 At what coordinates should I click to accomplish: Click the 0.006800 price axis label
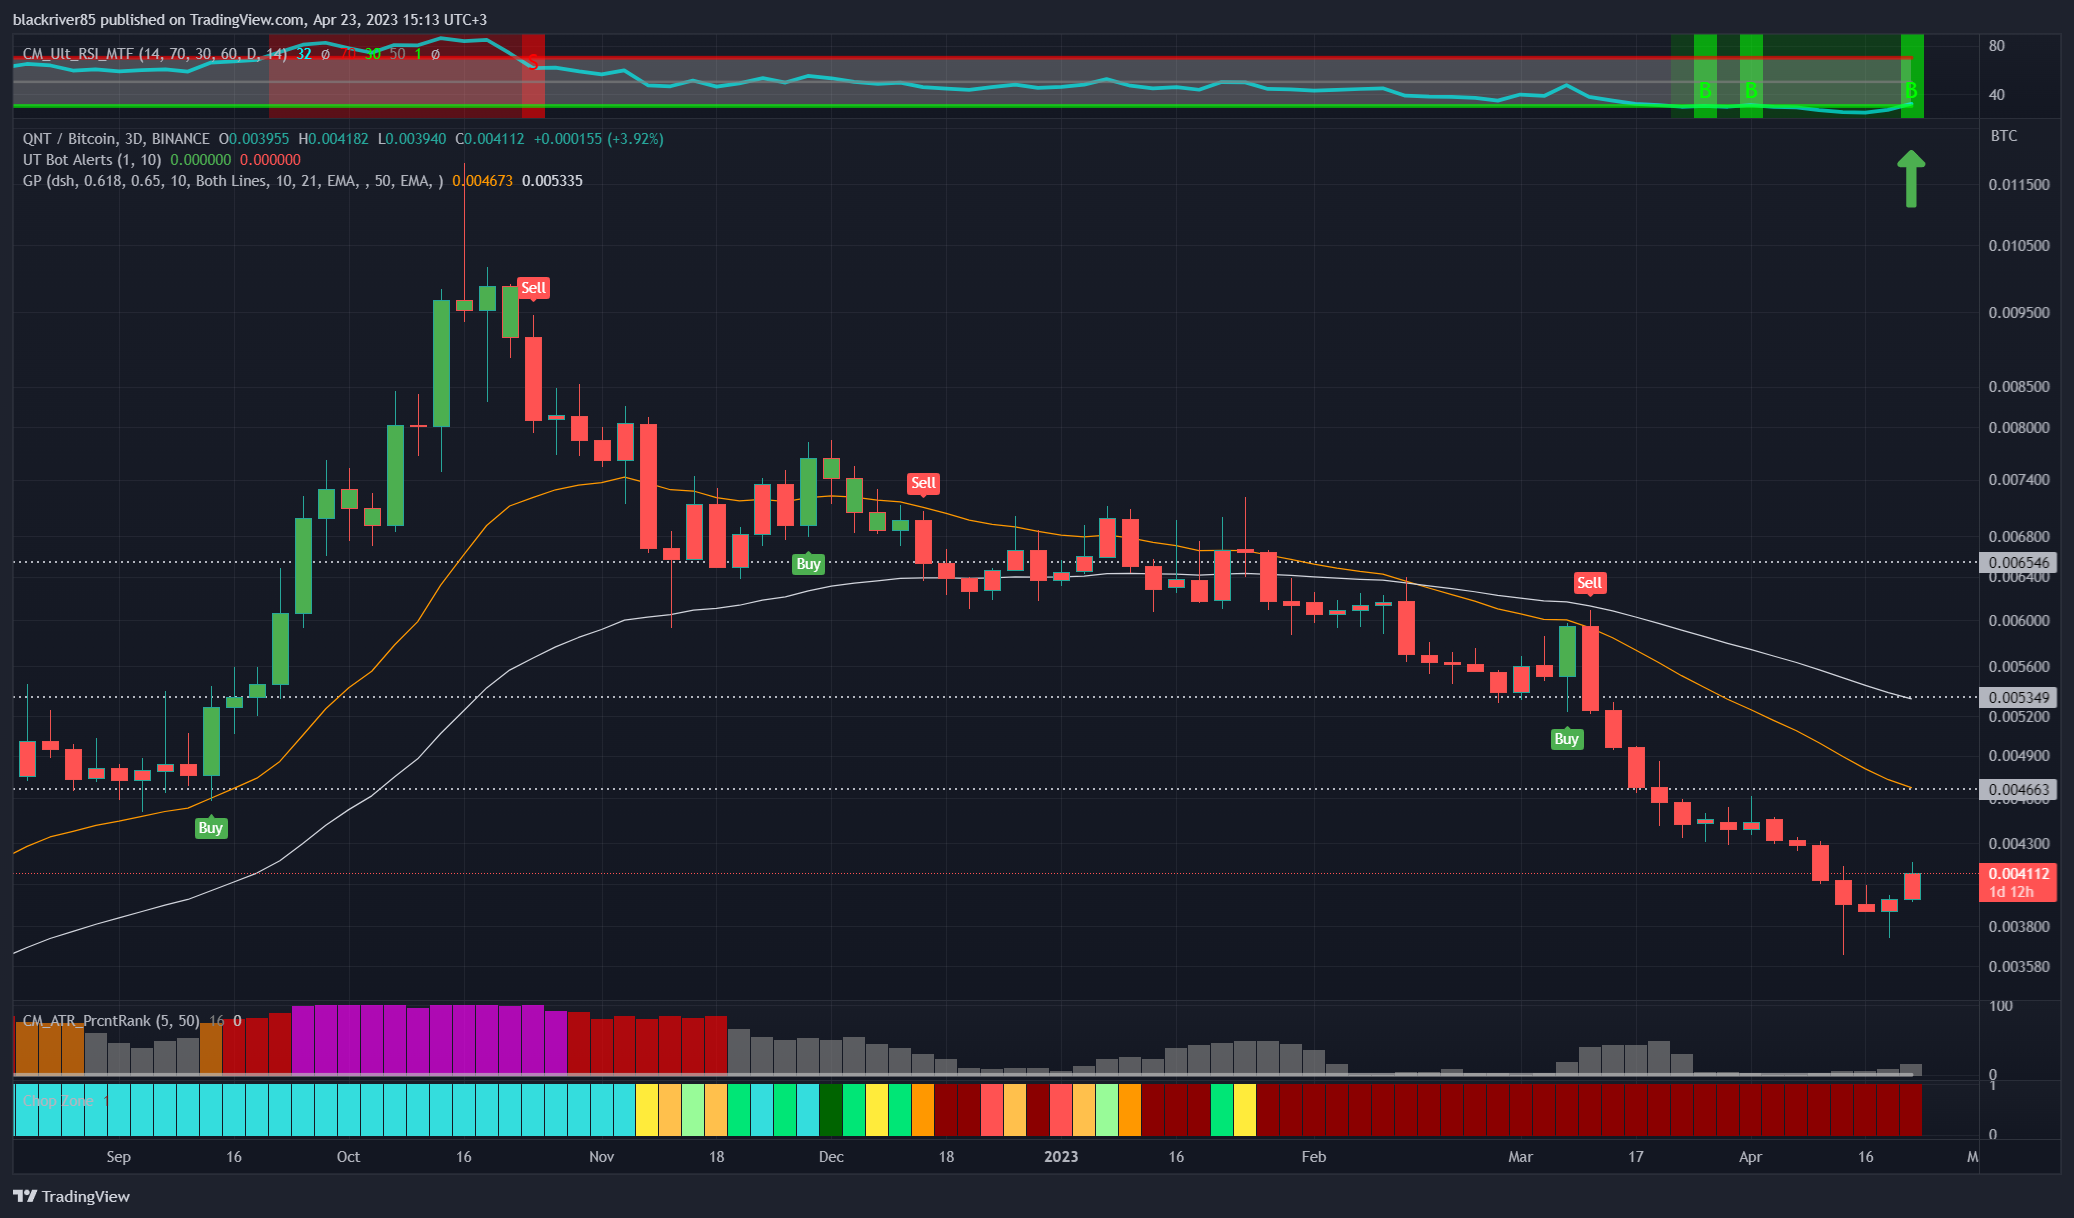point(2019,537)
